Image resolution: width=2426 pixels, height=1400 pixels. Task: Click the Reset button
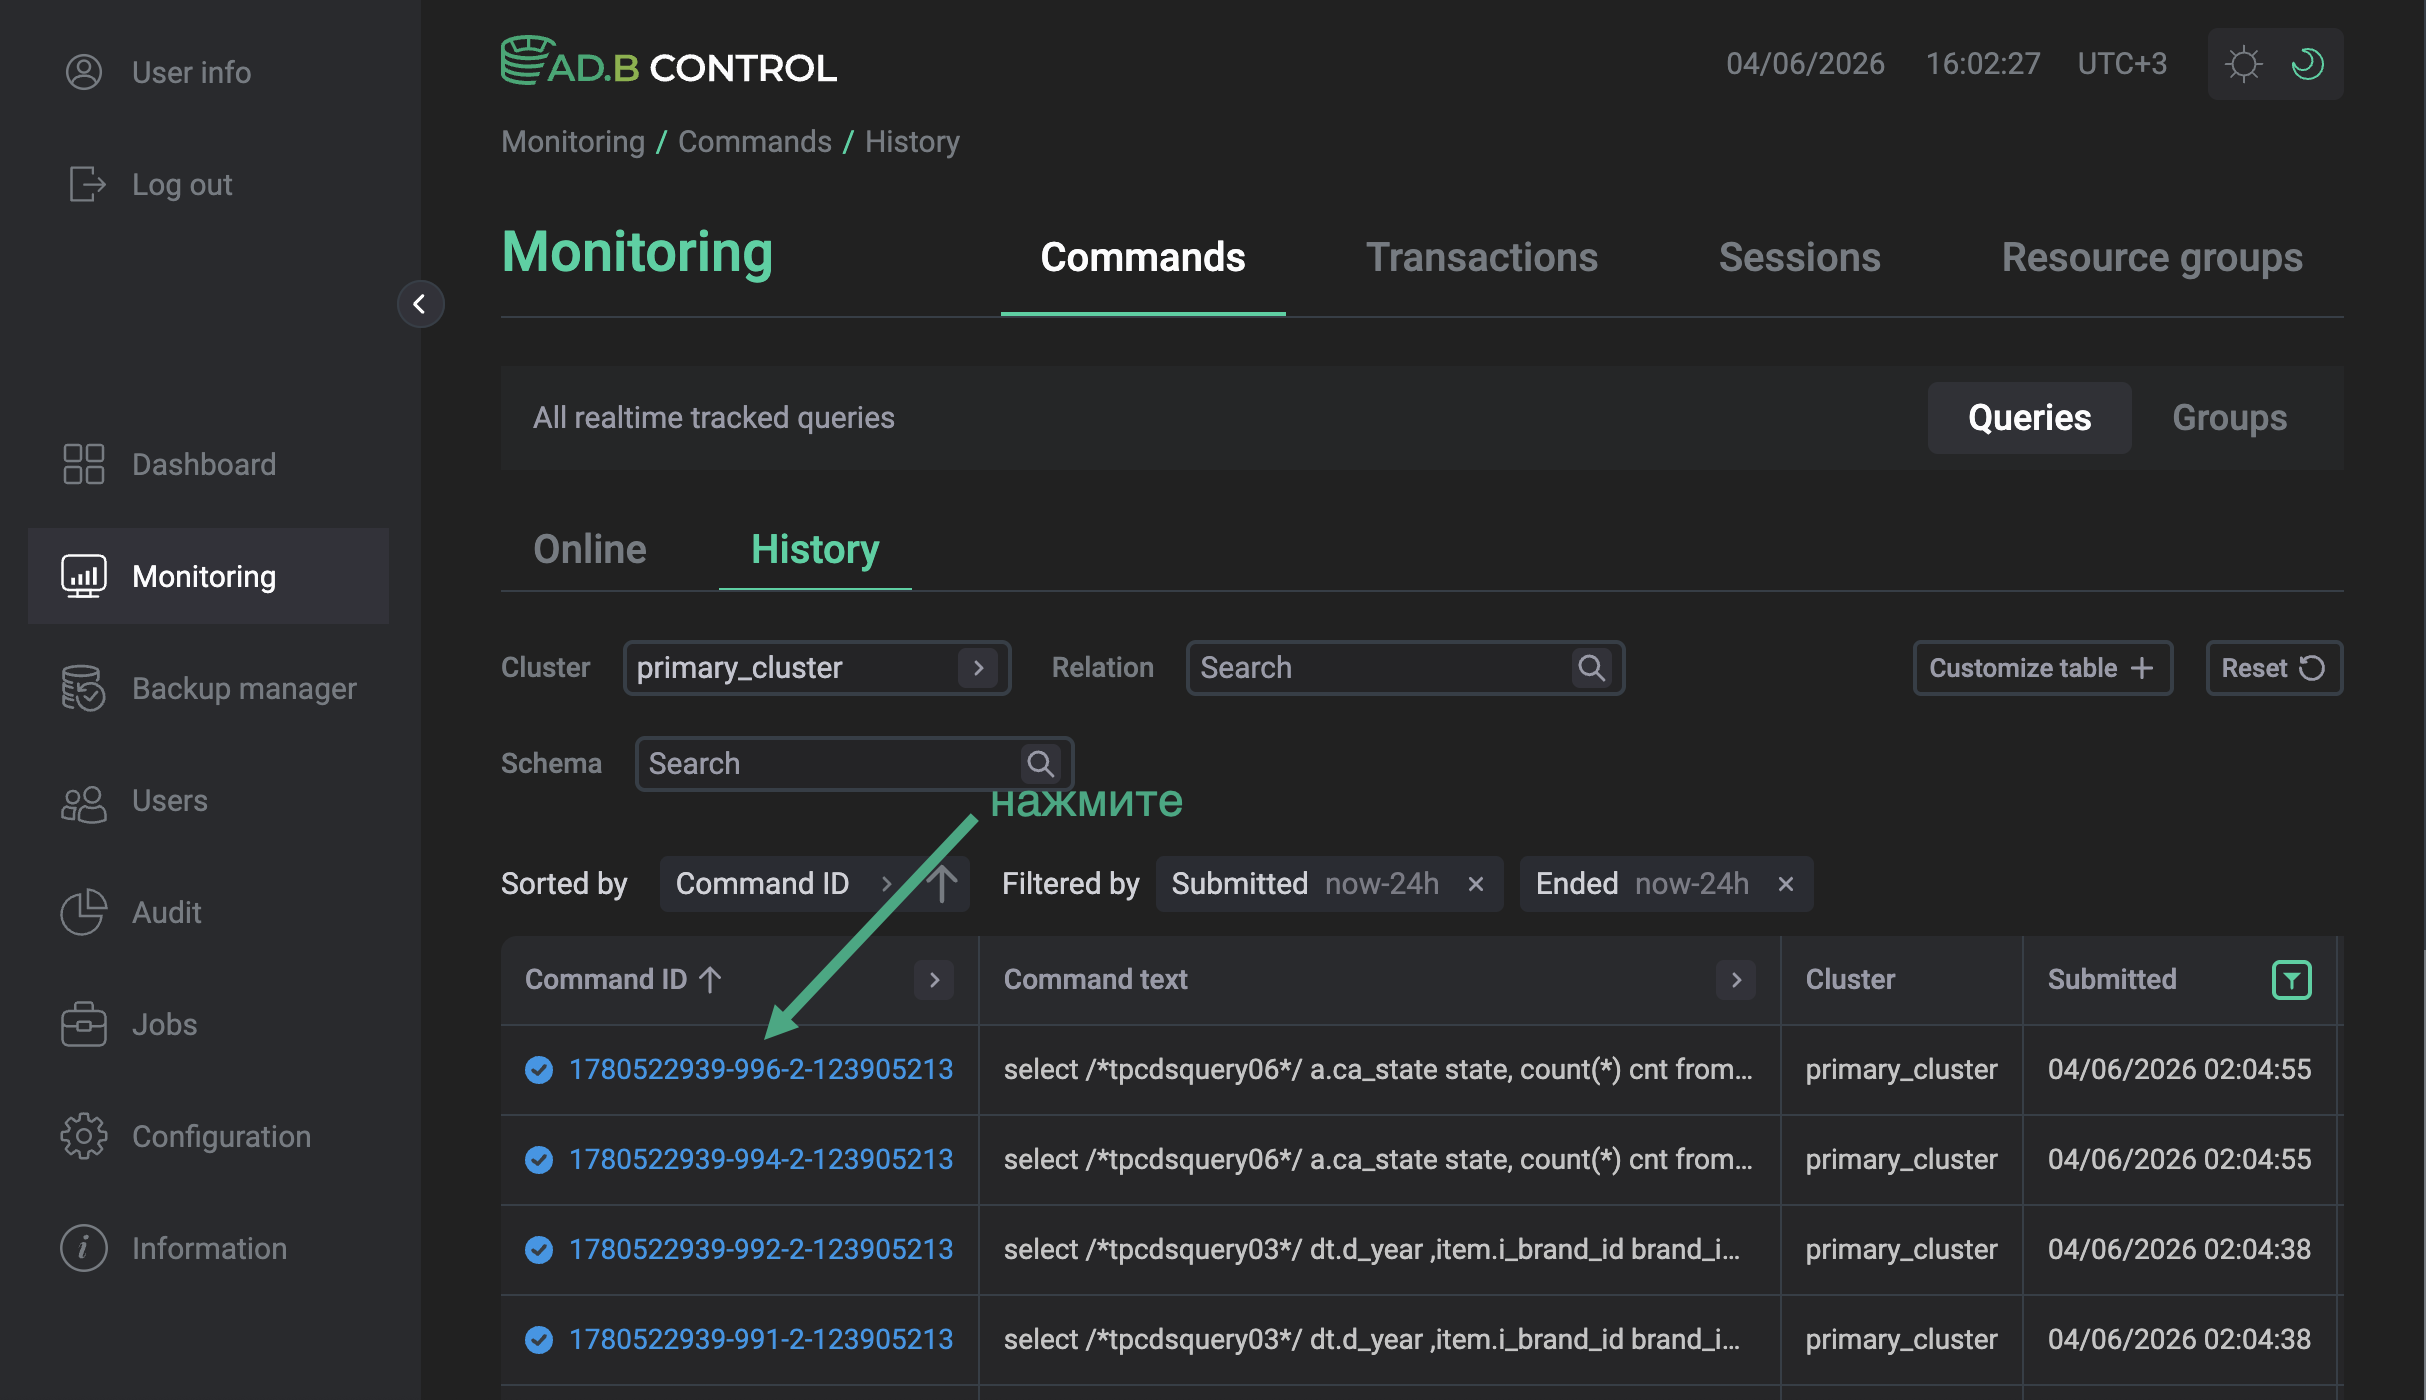tap(2274, 668)
